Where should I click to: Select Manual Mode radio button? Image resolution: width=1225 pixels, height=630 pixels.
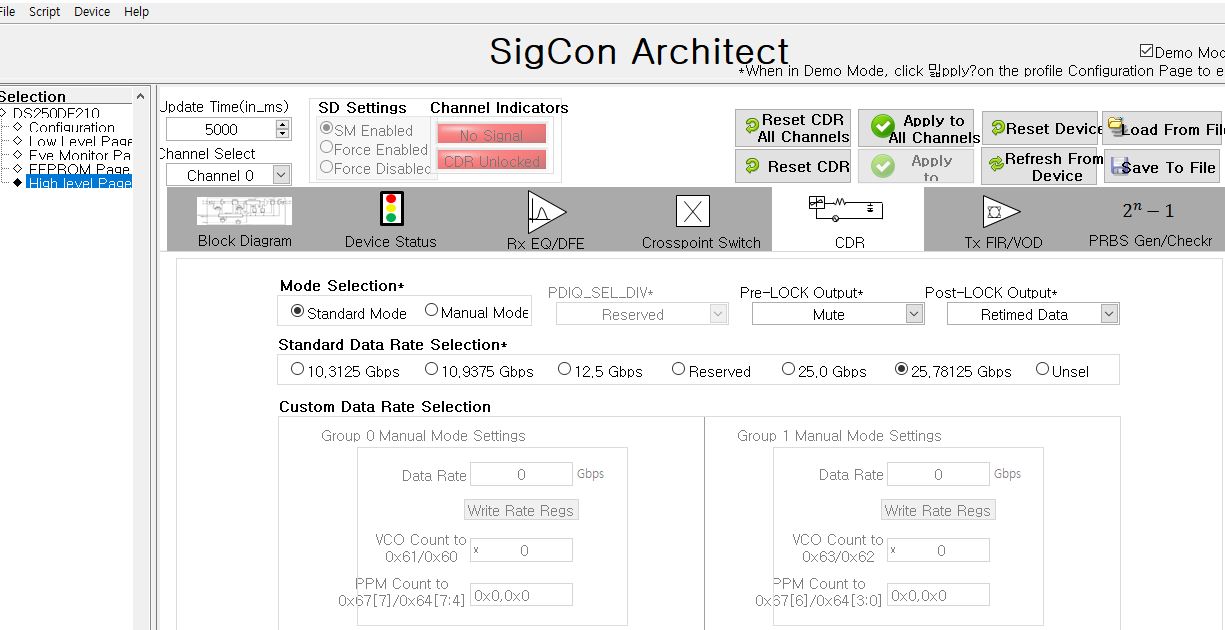tap(432, 310)
